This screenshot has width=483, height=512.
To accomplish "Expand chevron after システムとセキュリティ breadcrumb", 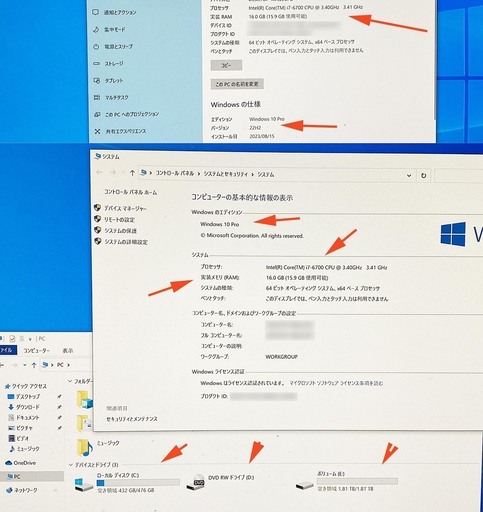I will (x=253, y=174).
